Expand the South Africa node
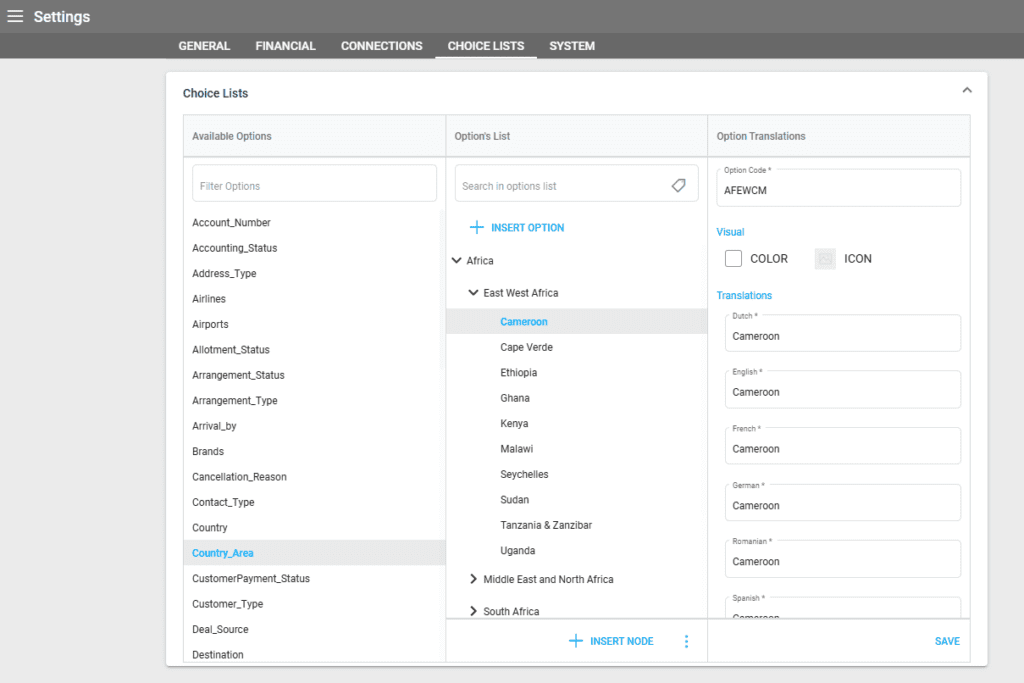This screenshot has height=683, width=1024. pyautogui.click(x=474, y=611)
